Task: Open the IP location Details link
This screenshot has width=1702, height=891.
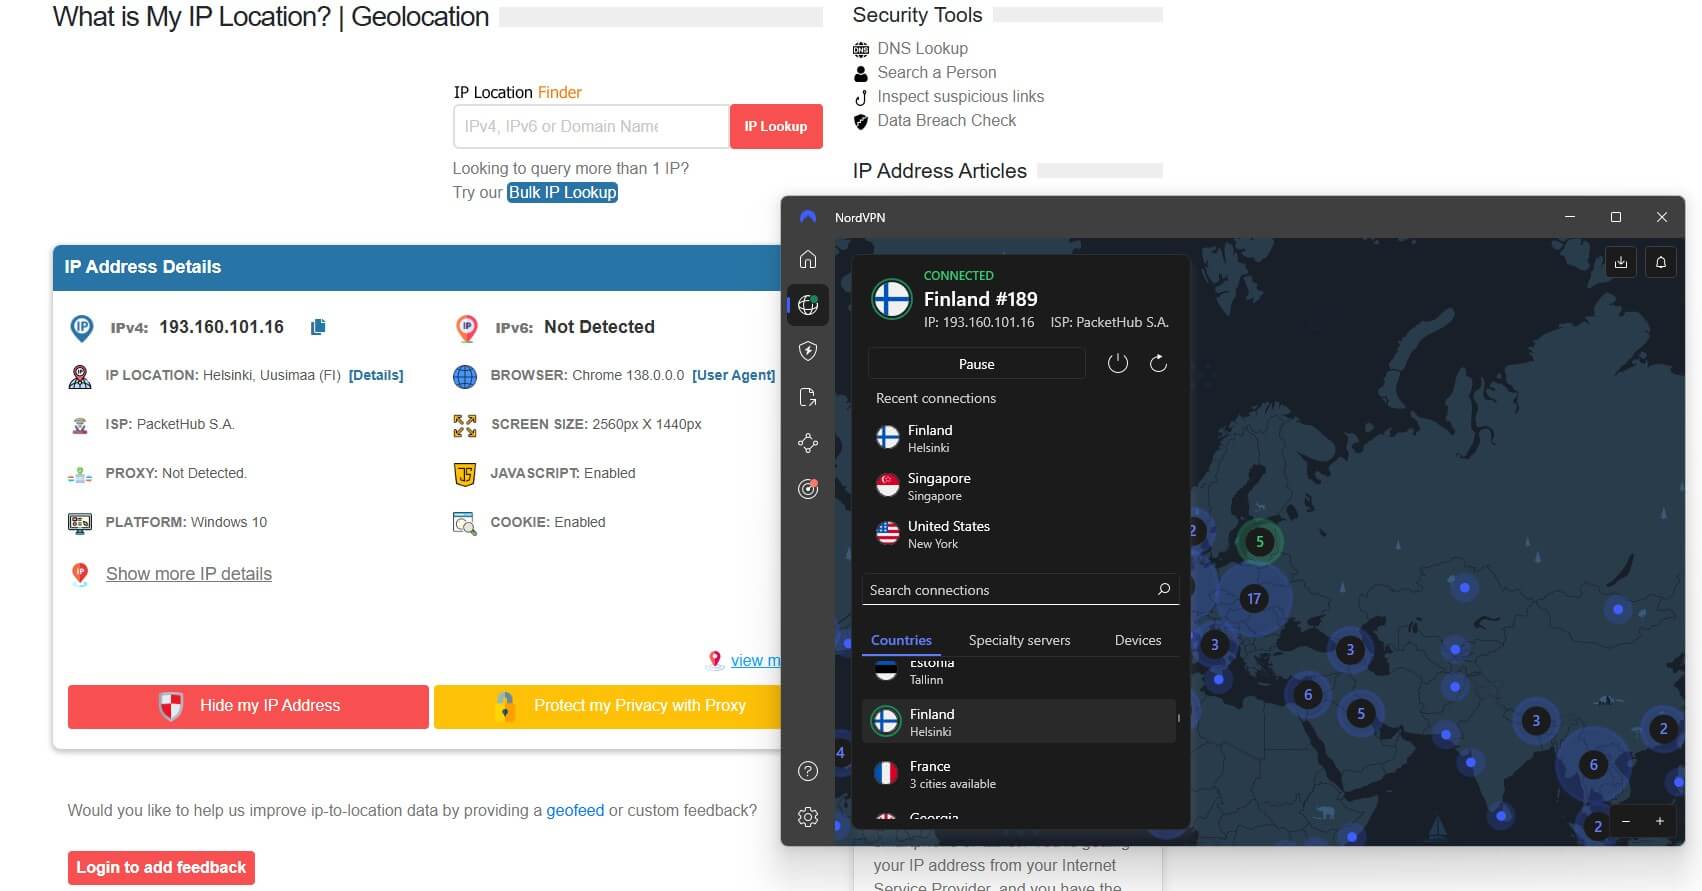Action: 376,375
